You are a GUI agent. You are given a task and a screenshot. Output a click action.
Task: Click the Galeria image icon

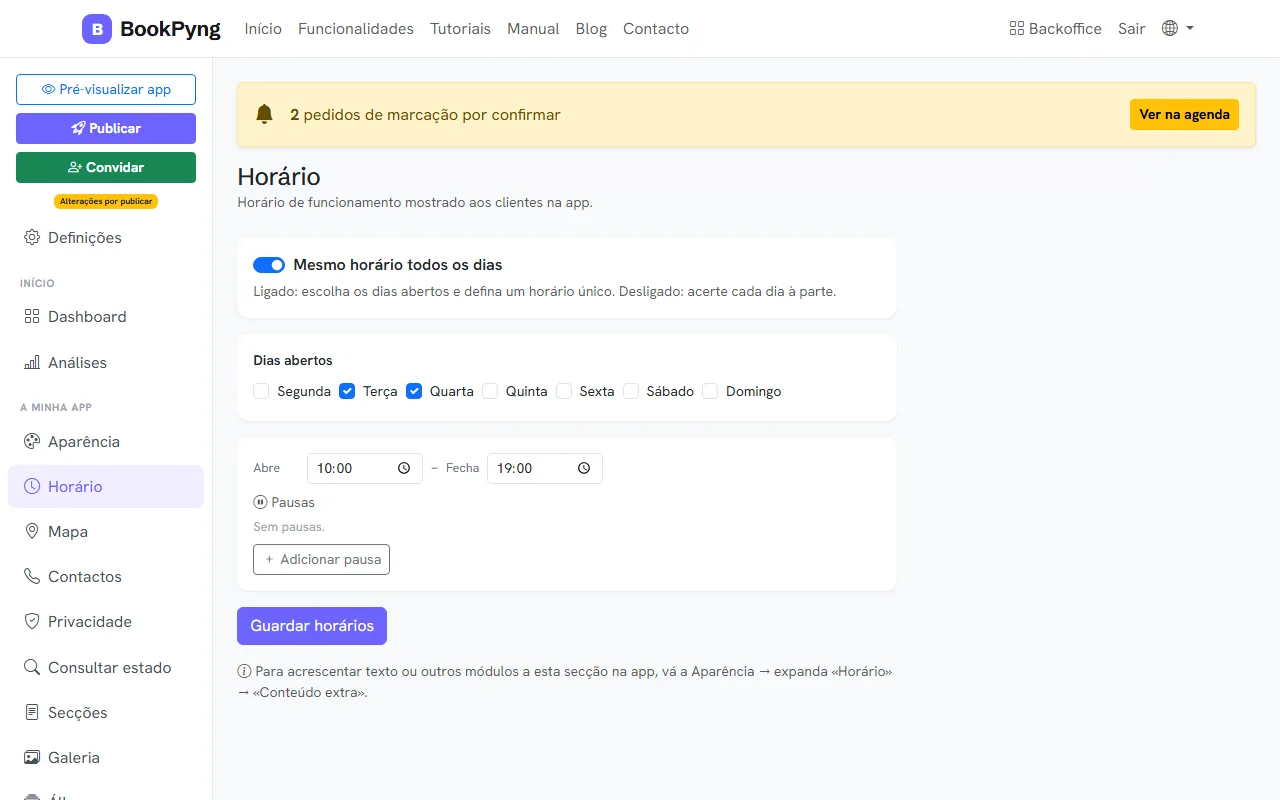31,757
